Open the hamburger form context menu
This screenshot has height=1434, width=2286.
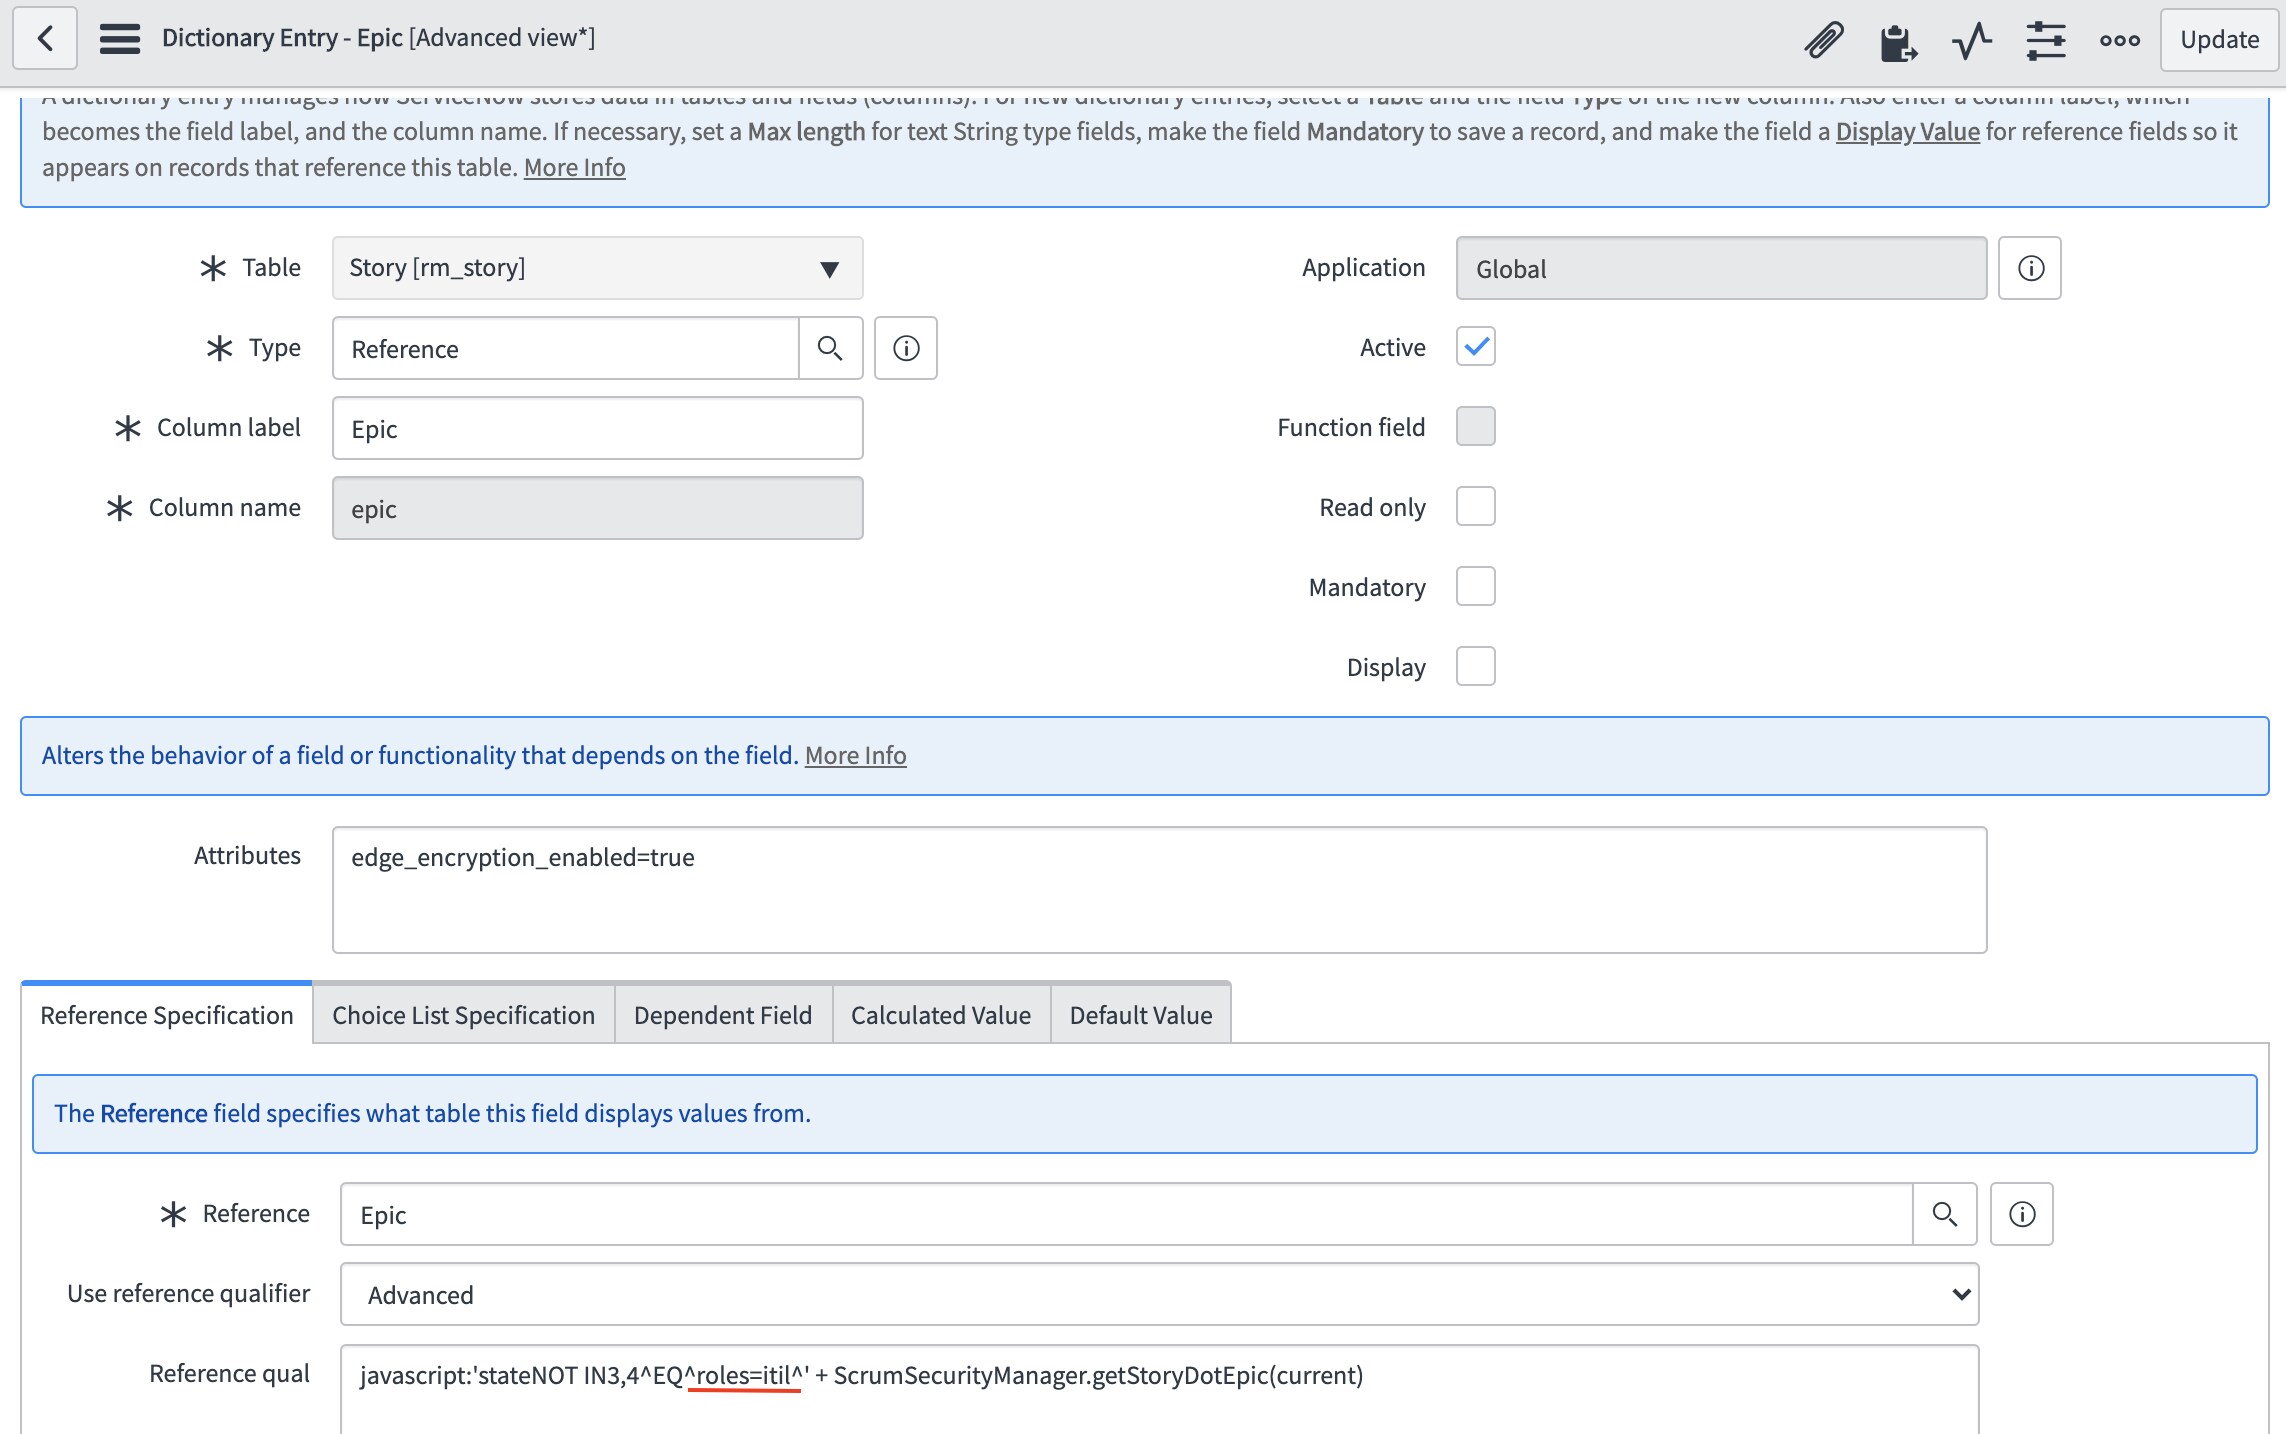pyautogui.click(x=118, y=38)
